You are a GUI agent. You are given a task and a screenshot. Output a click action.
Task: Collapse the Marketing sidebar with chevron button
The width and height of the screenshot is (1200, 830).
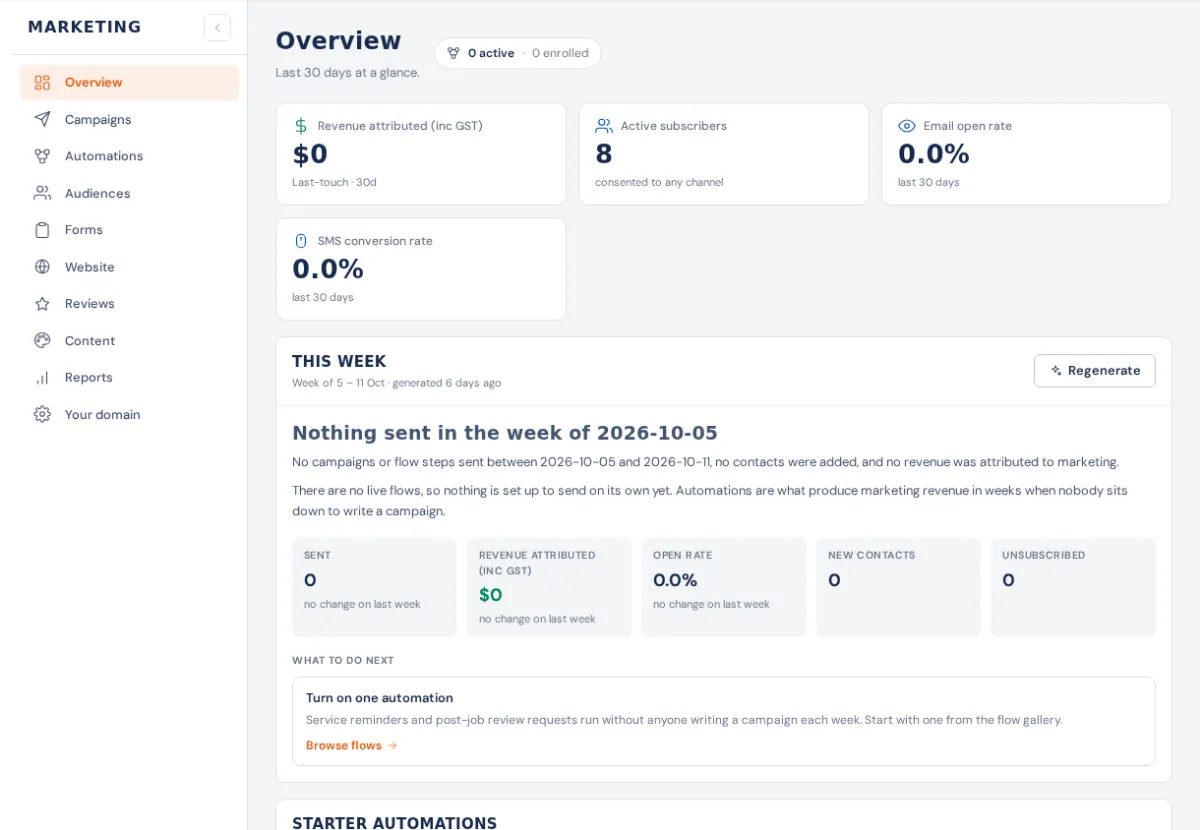click(217, 28)
